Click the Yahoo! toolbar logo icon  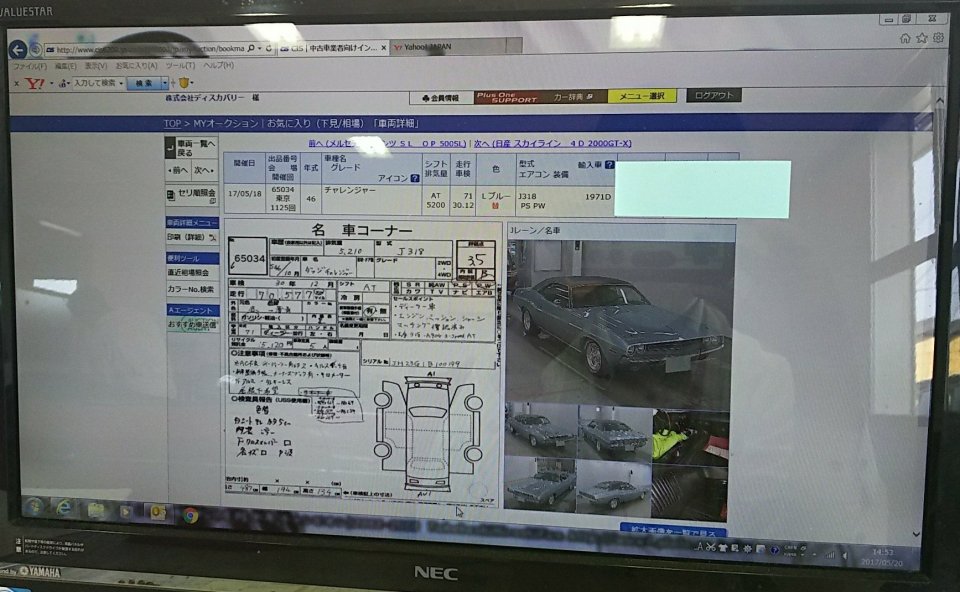[34, 83]
